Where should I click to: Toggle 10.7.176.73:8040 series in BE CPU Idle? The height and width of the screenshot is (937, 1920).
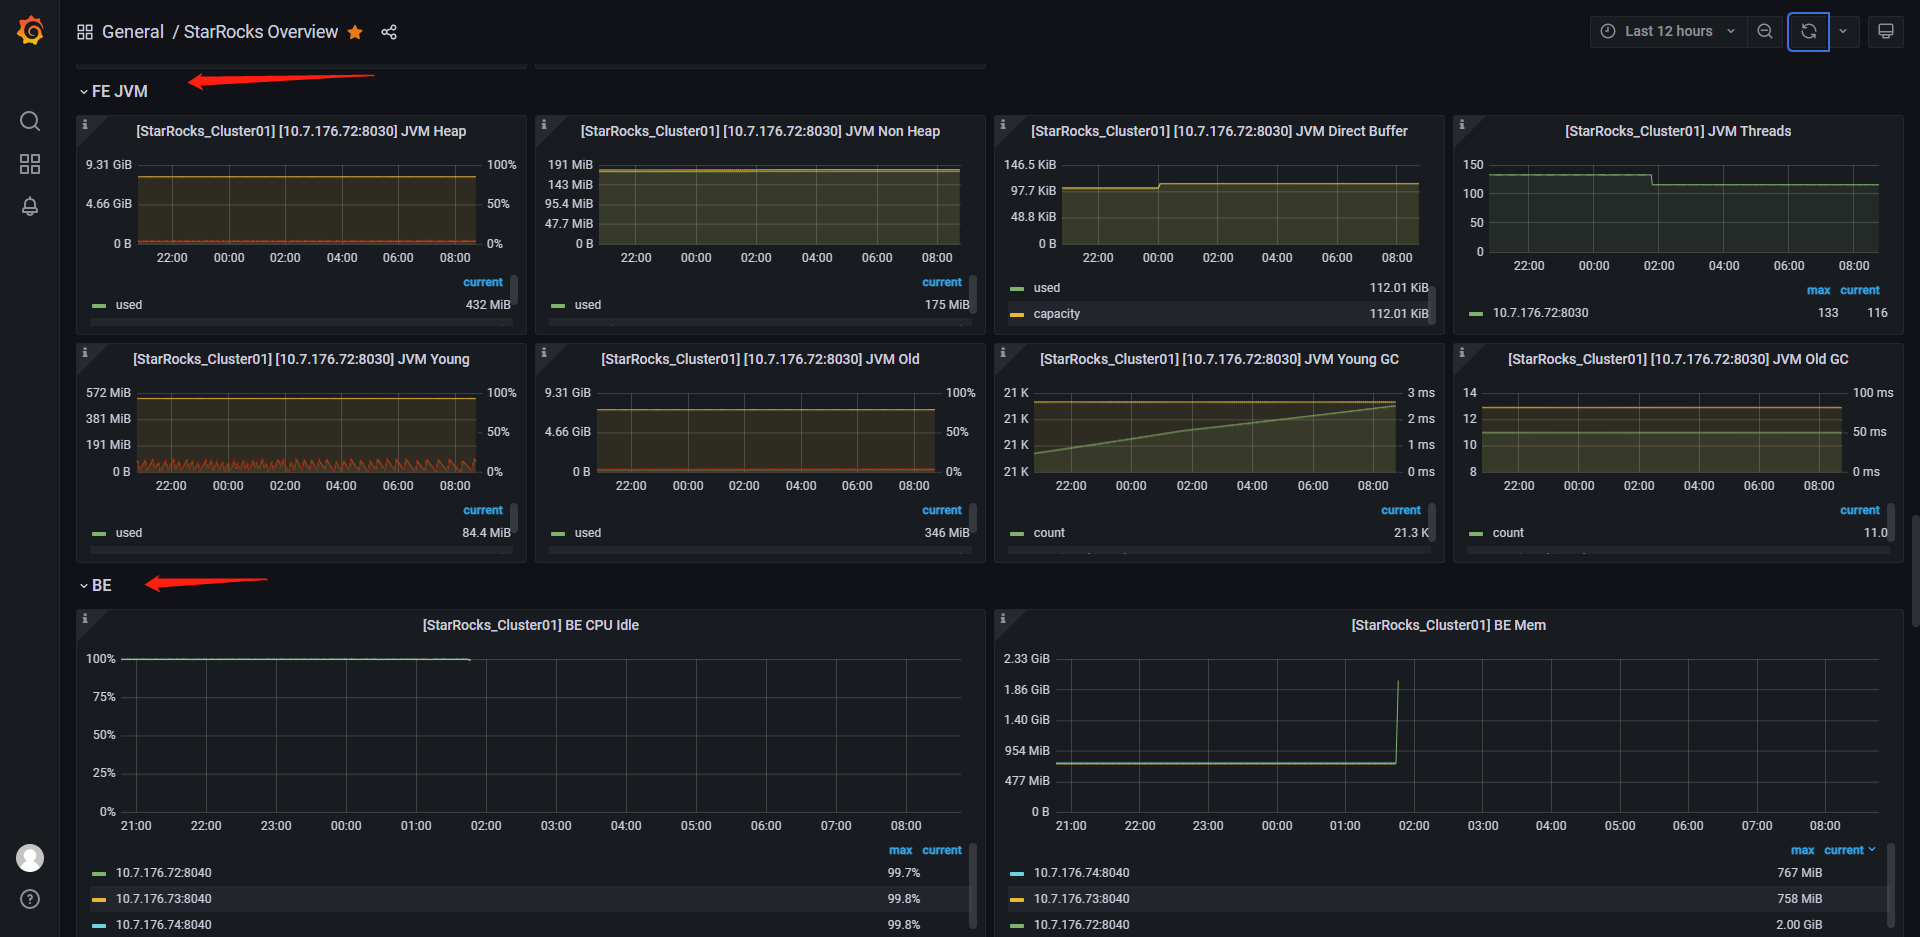[x=163, y=899]
